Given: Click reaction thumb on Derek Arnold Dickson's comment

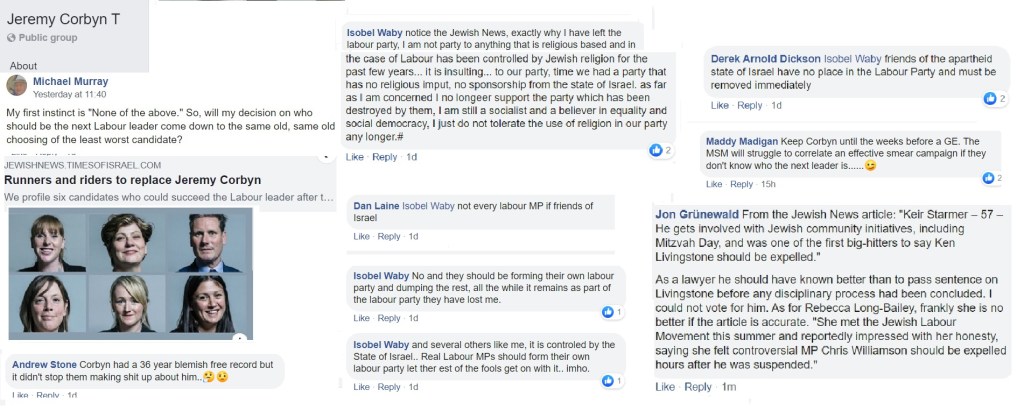Looking at the screenshot, I should pyautogui.click(x=990, y=98).
